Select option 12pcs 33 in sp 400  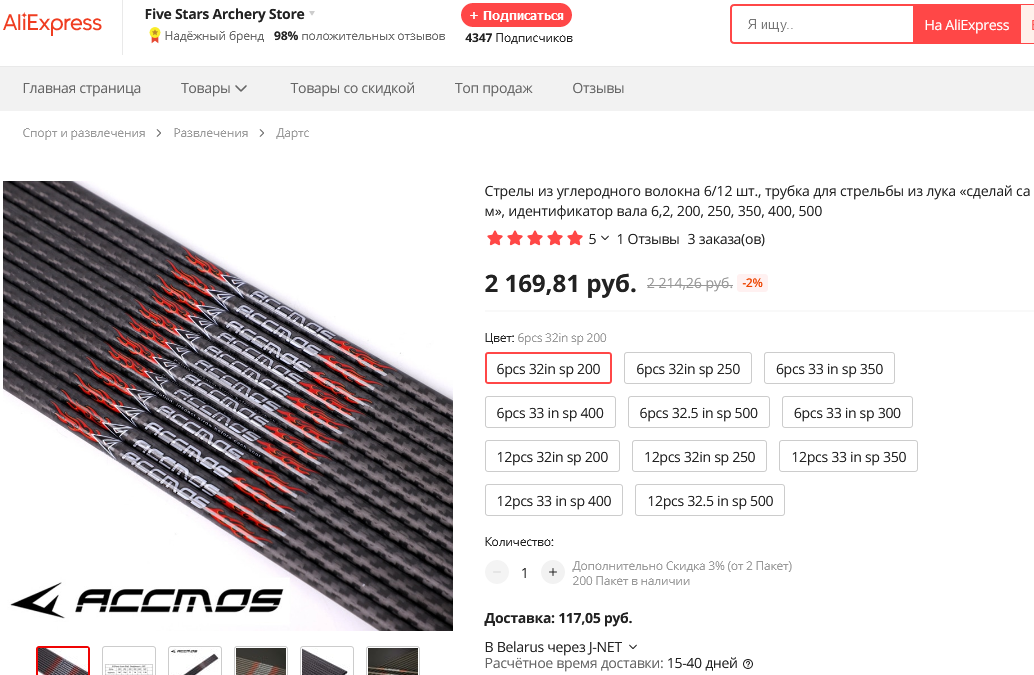tap(554, 500)
